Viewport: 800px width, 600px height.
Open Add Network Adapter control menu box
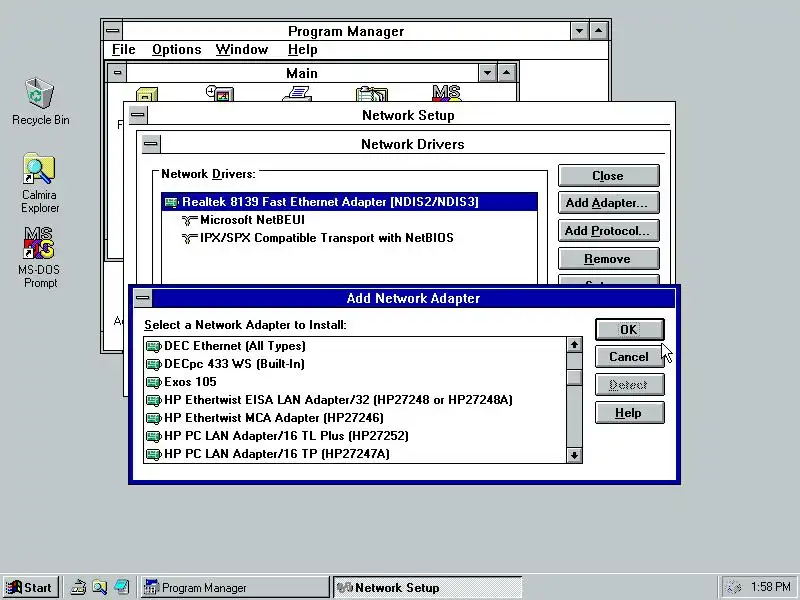click(143, 298)
